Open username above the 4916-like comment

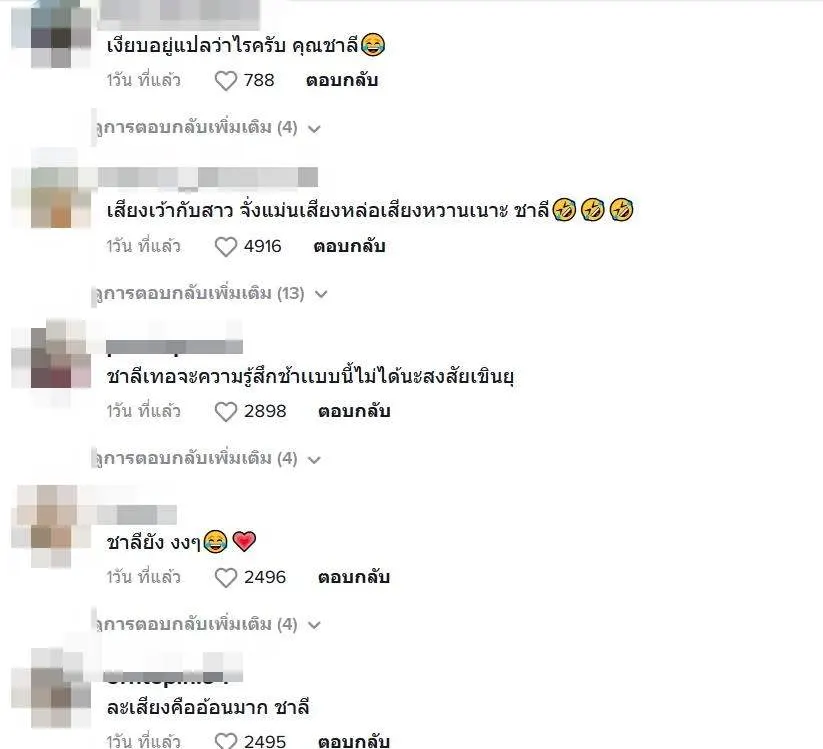[208, 177]
